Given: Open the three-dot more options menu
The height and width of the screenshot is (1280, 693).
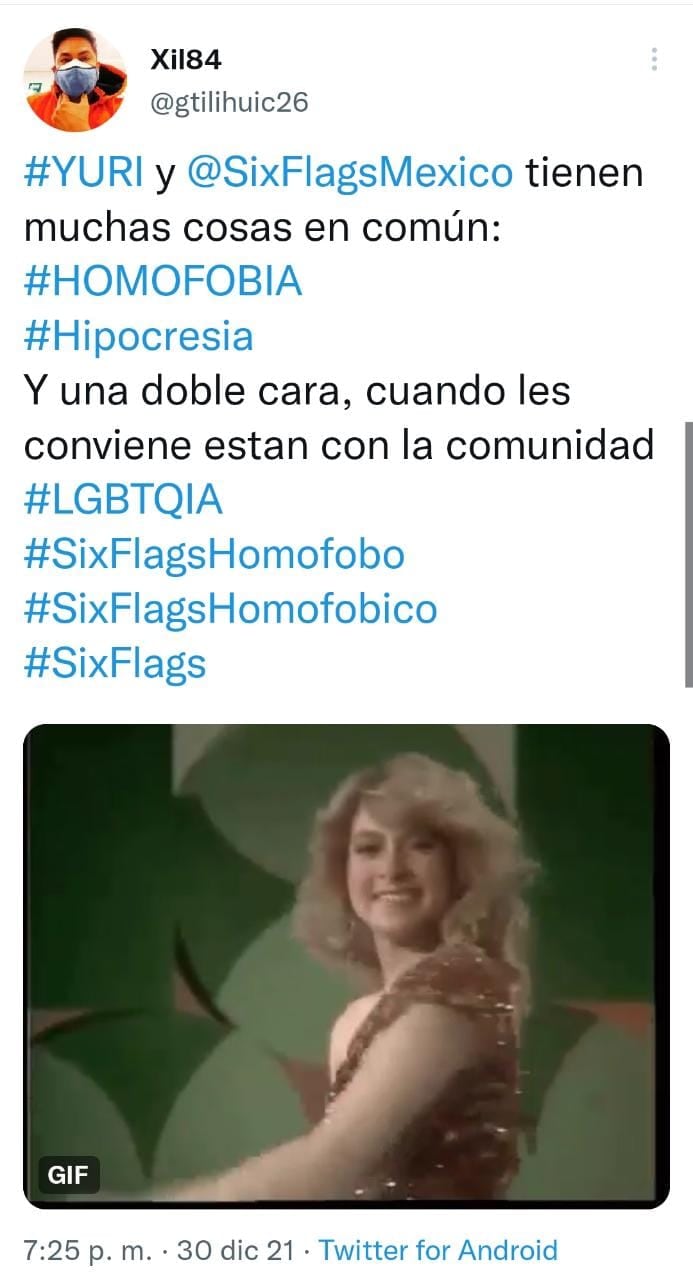Looking at the screenshot, I should pyautogui.click(x=653, y=59).
